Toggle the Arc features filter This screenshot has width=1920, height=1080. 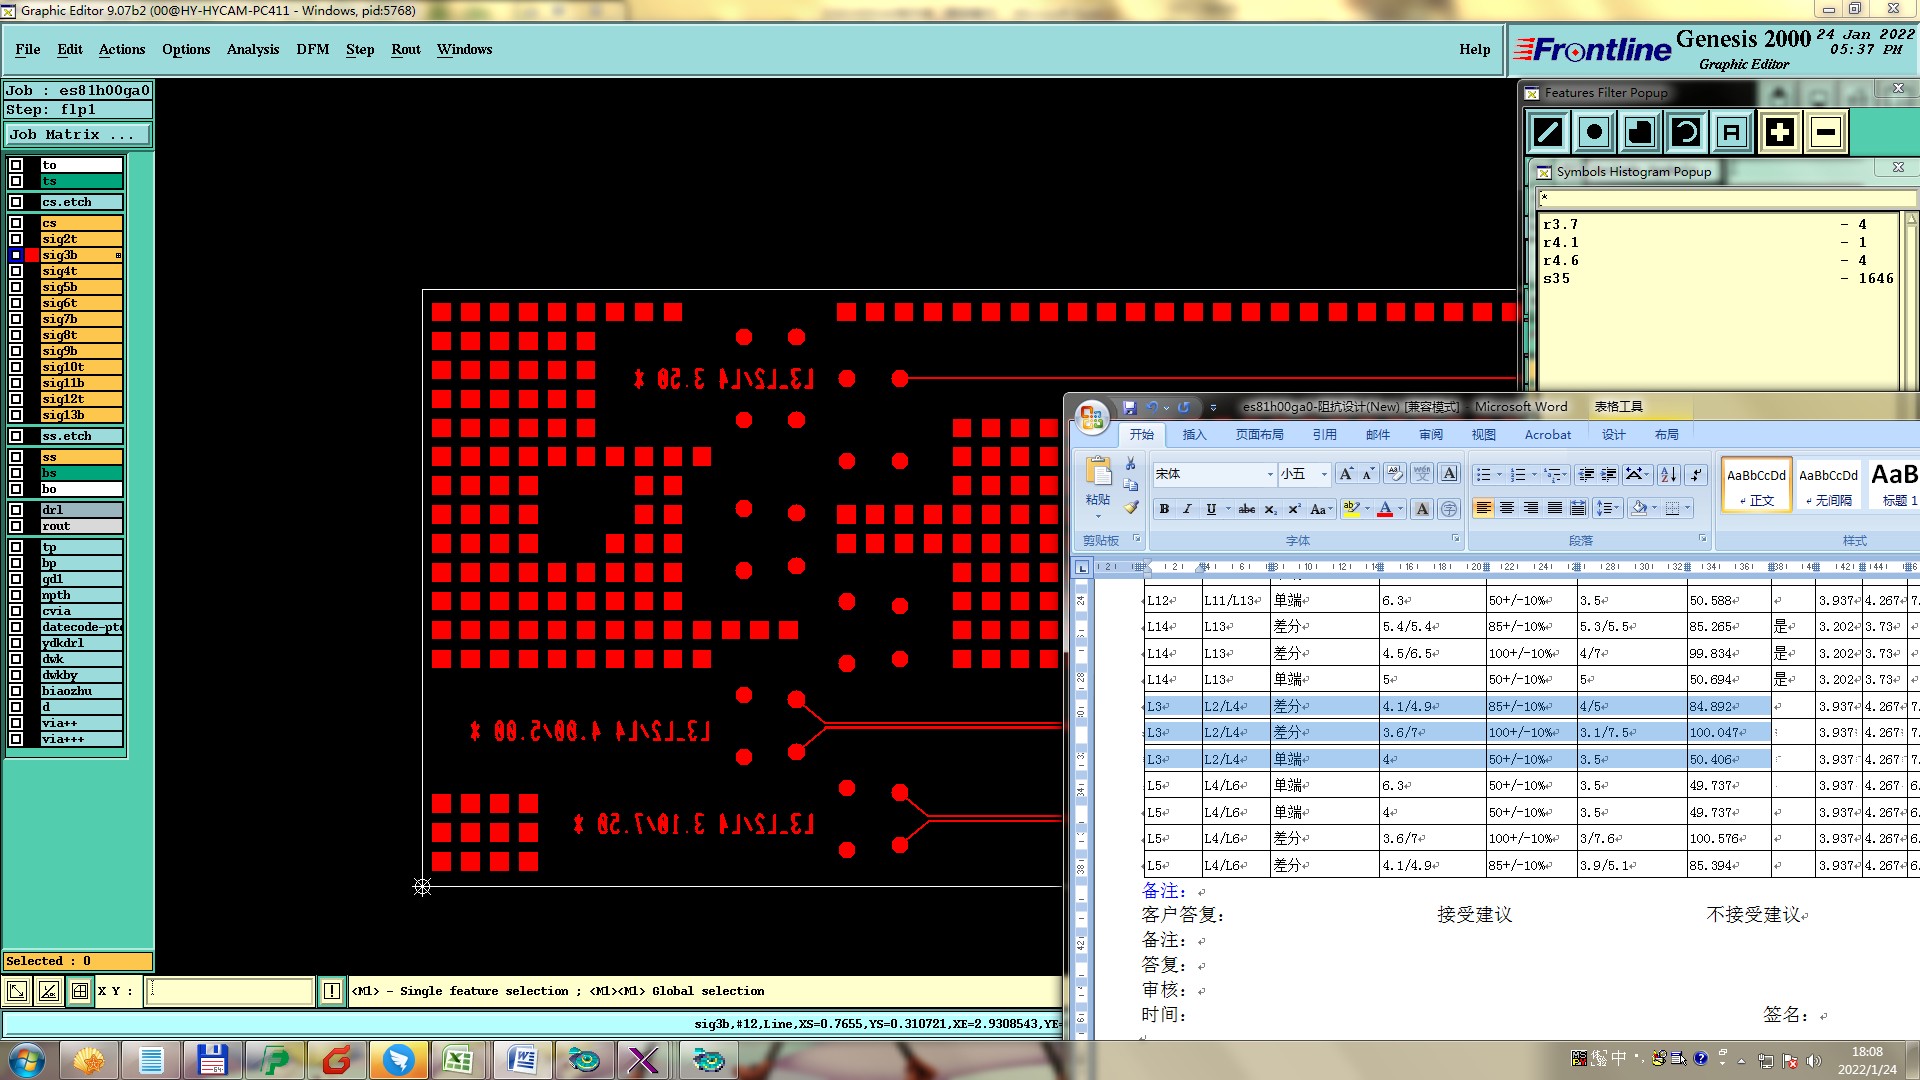pos(1686,132)
